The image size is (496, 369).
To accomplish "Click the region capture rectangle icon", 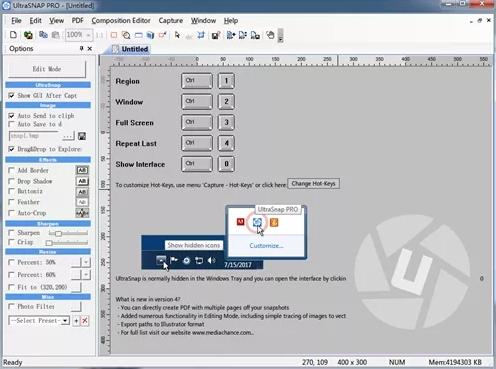I will coord(114,35).
